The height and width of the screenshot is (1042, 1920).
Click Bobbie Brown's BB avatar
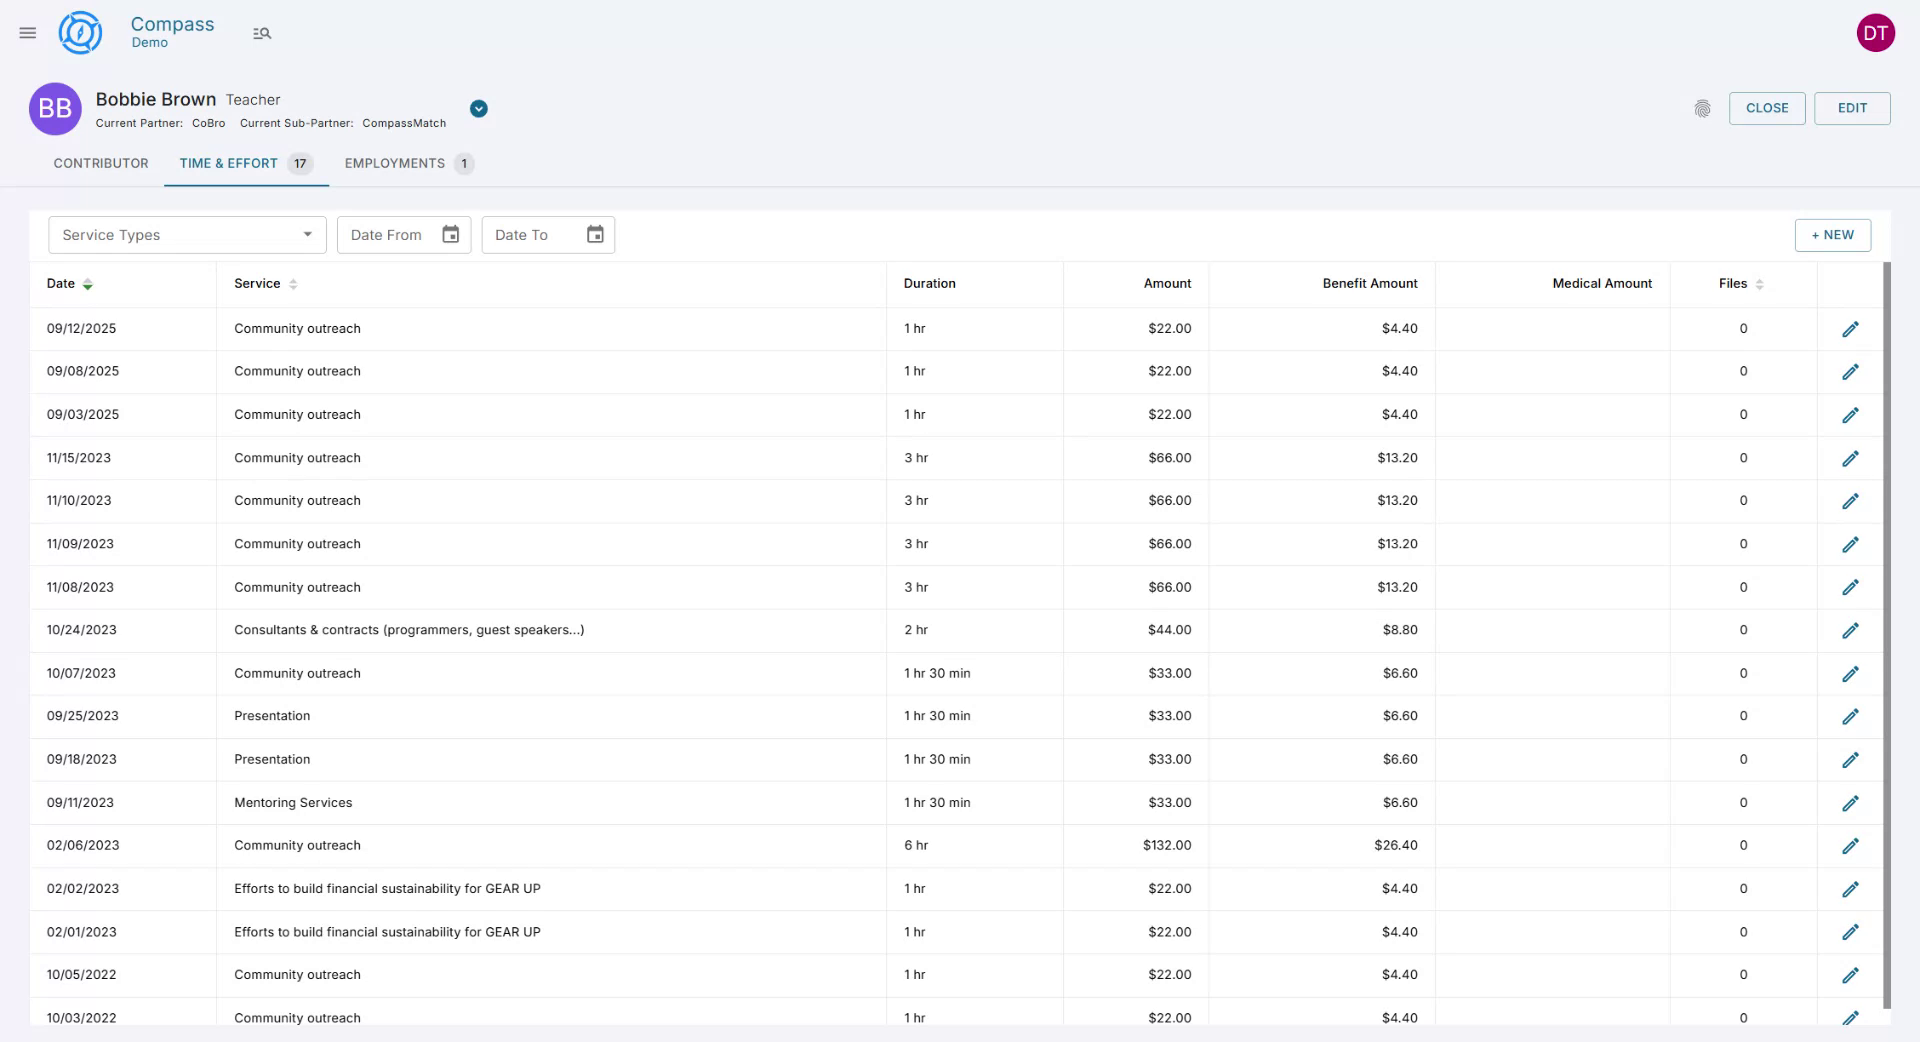click(55, 109)
